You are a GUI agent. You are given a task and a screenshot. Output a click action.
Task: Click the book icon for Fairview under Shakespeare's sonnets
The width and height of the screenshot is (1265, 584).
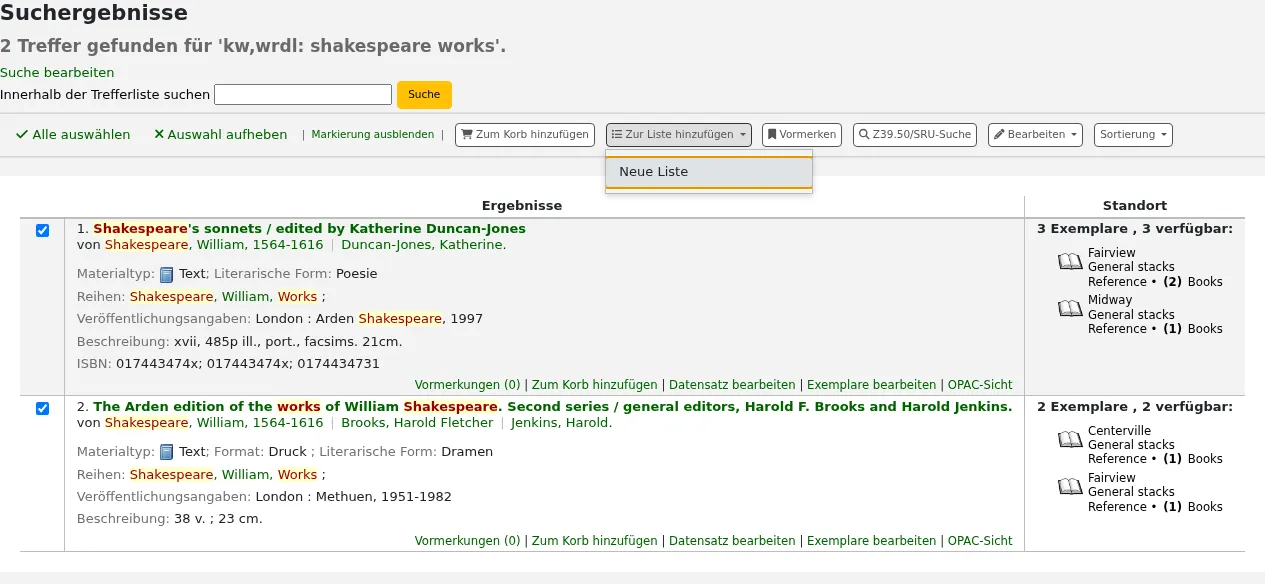pos(1070,262)
